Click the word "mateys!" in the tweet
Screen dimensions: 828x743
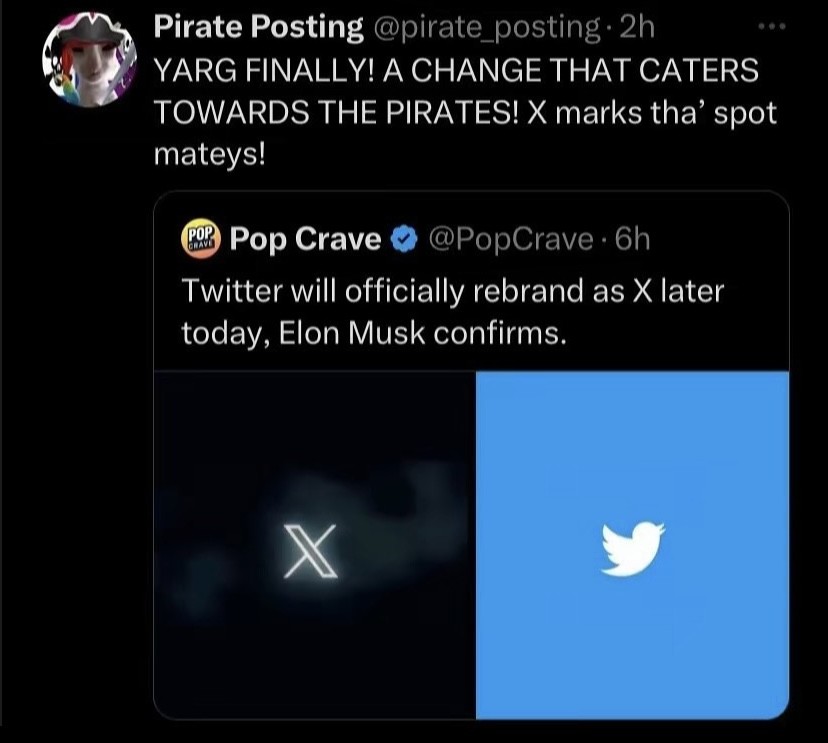pos(206,155)
